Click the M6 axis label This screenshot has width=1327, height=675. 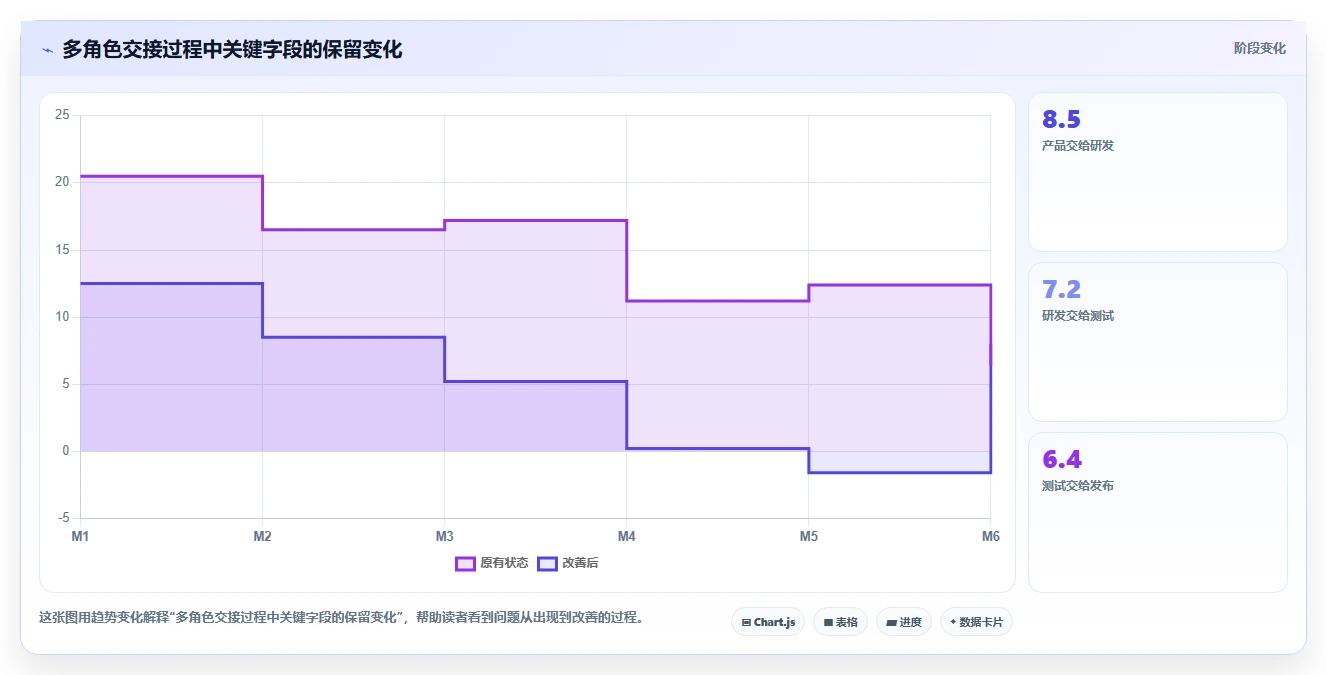click(x=990, y=537)
